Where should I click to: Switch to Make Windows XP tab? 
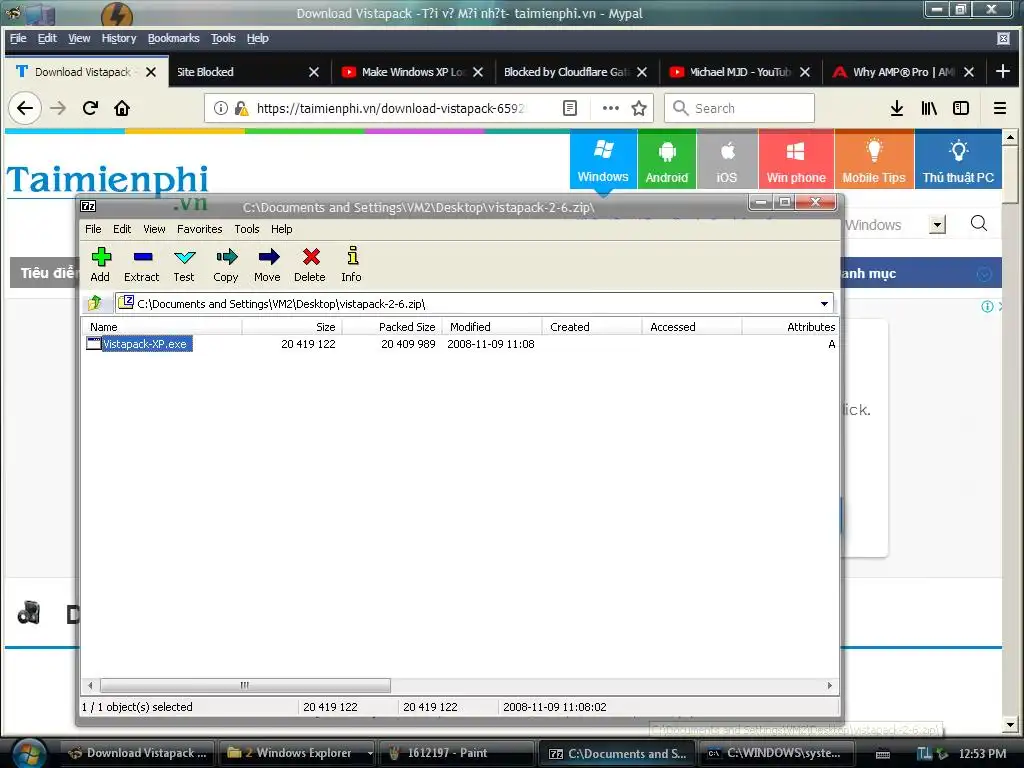click(412, 72)
